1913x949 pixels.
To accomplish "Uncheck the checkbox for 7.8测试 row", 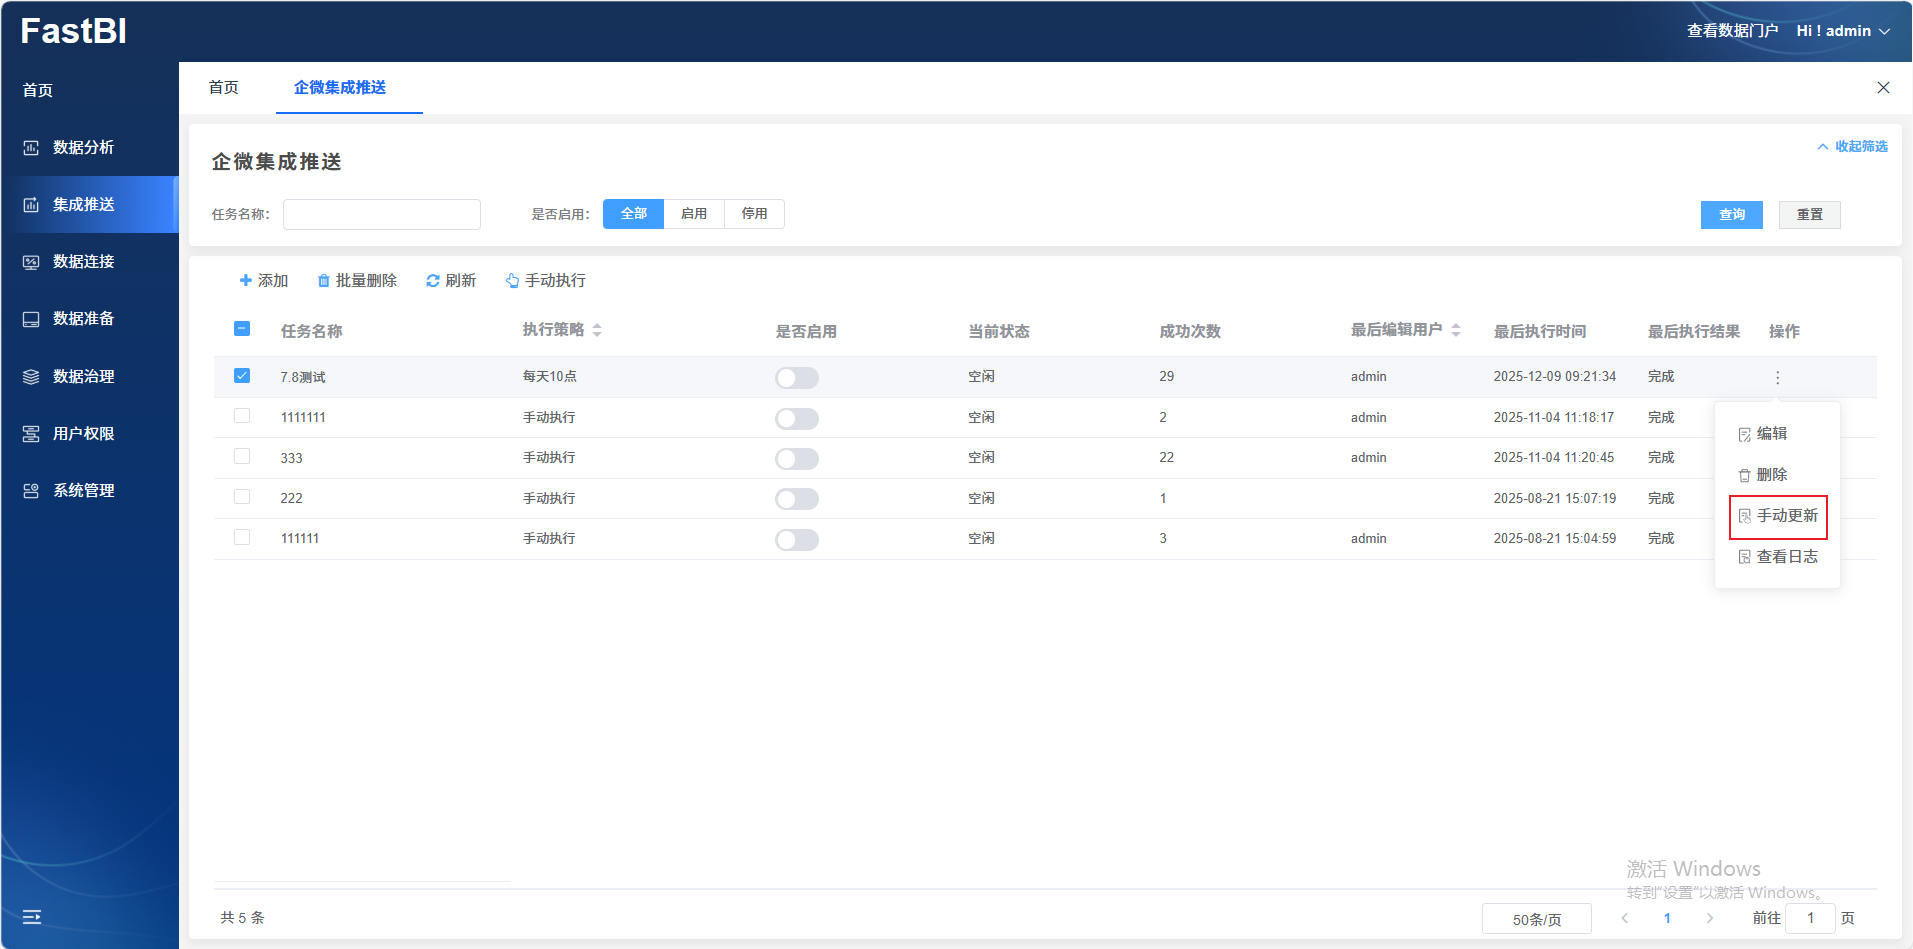I will [x=242, y=376].
